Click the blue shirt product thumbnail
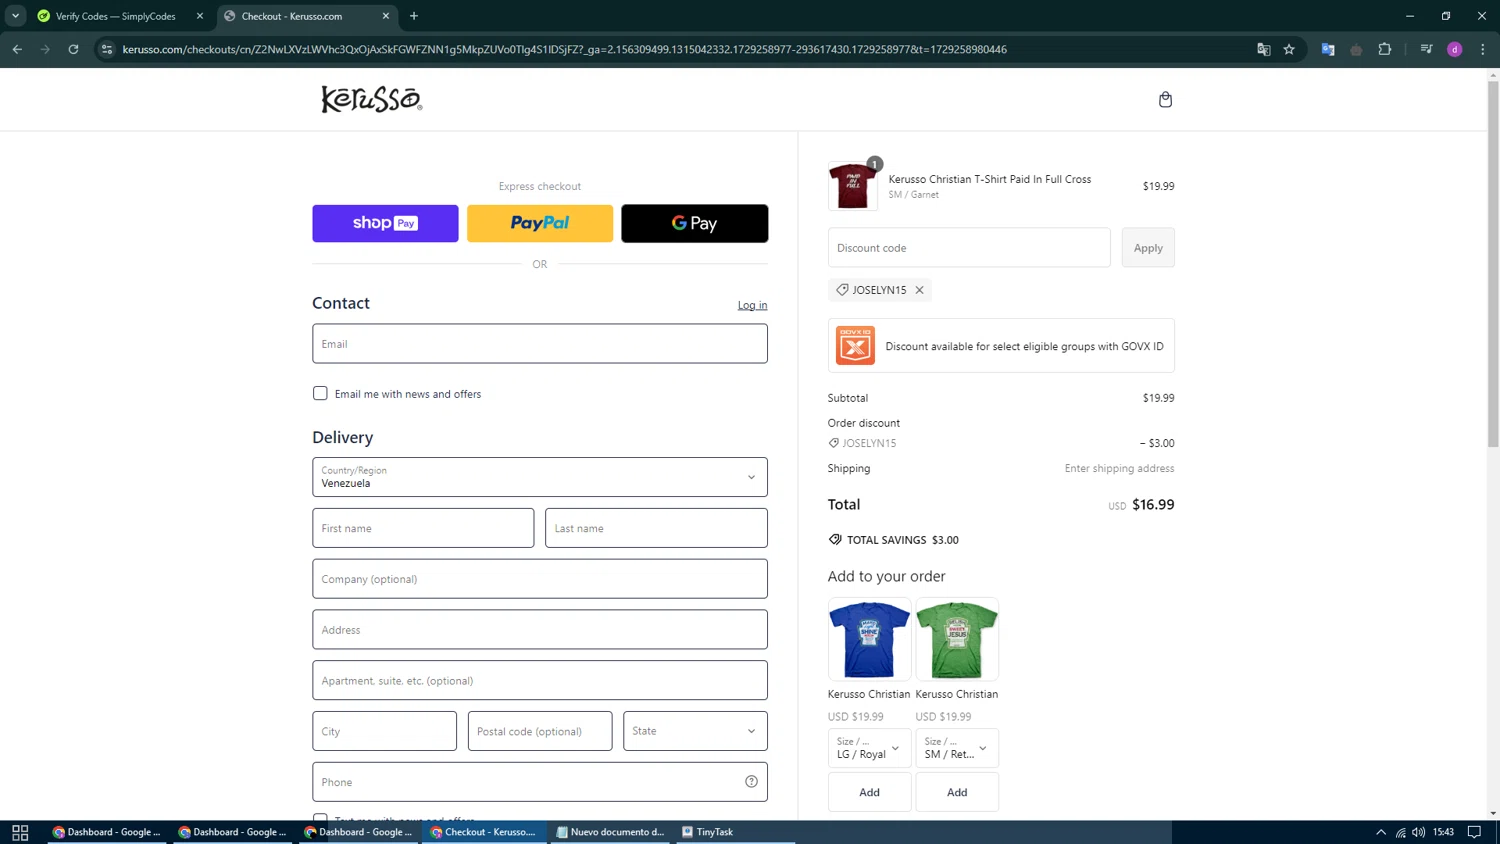 (869, 639)
